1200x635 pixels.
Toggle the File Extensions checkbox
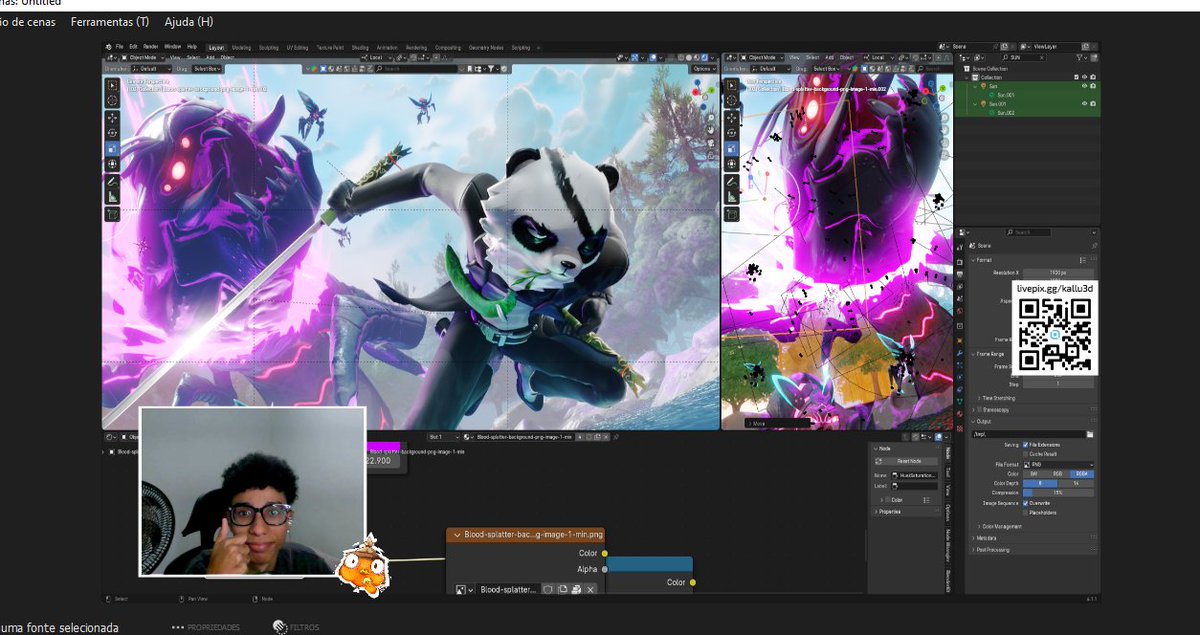pyautogui.click(x=1025, y=445)
